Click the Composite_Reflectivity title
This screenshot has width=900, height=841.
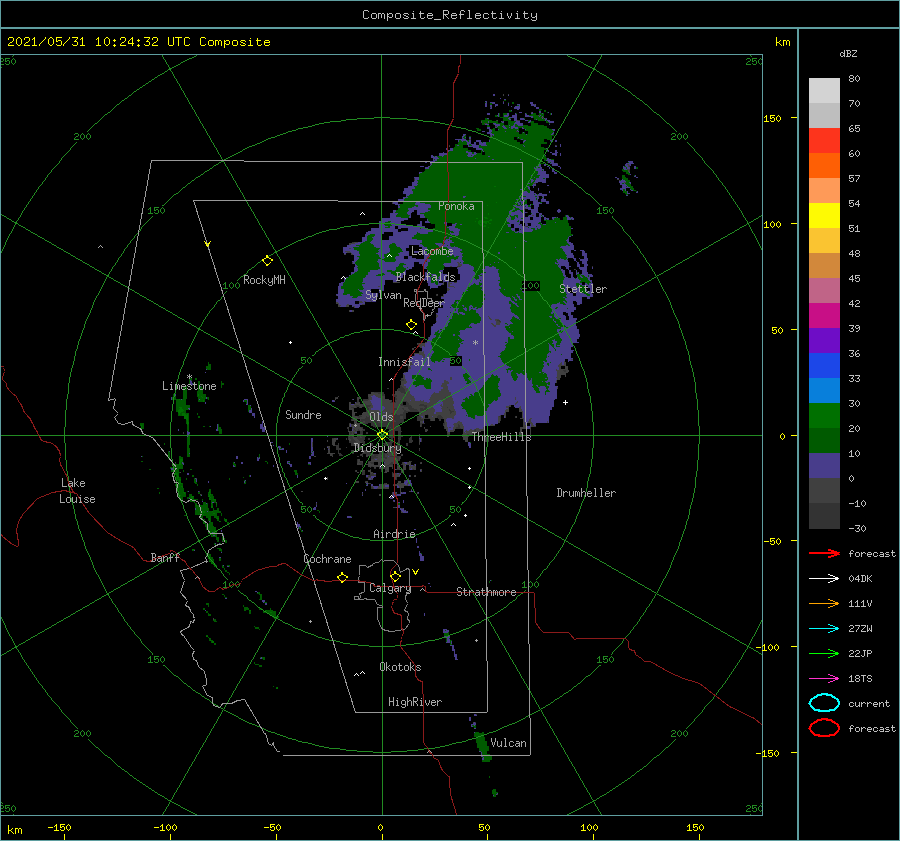click(x=450, y=15)
